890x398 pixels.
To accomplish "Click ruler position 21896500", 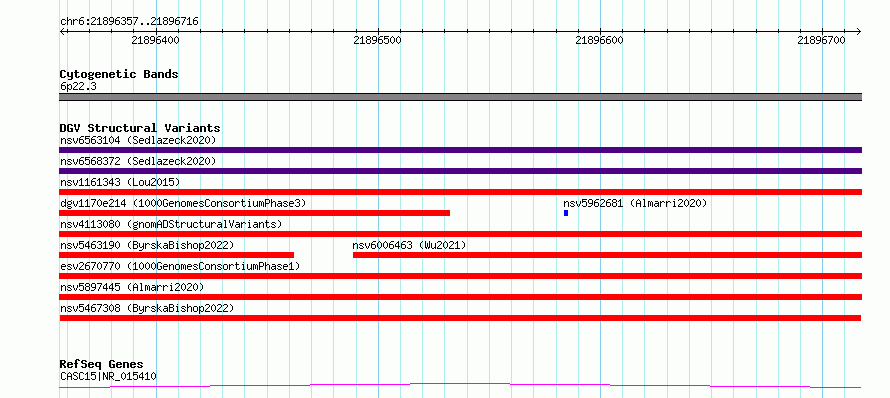I will point(377,40).
